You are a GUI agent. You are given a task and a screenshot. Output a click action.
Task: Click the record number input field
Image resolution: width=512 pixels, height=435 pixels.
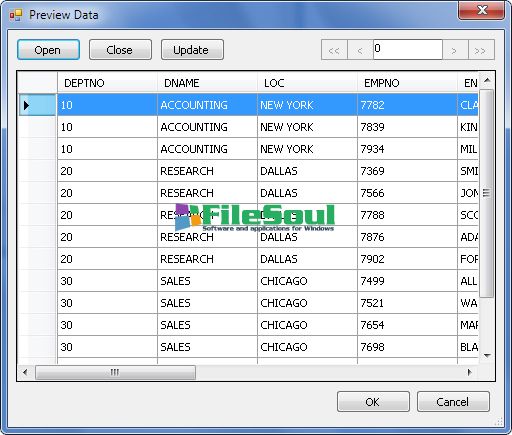point(408,49)
